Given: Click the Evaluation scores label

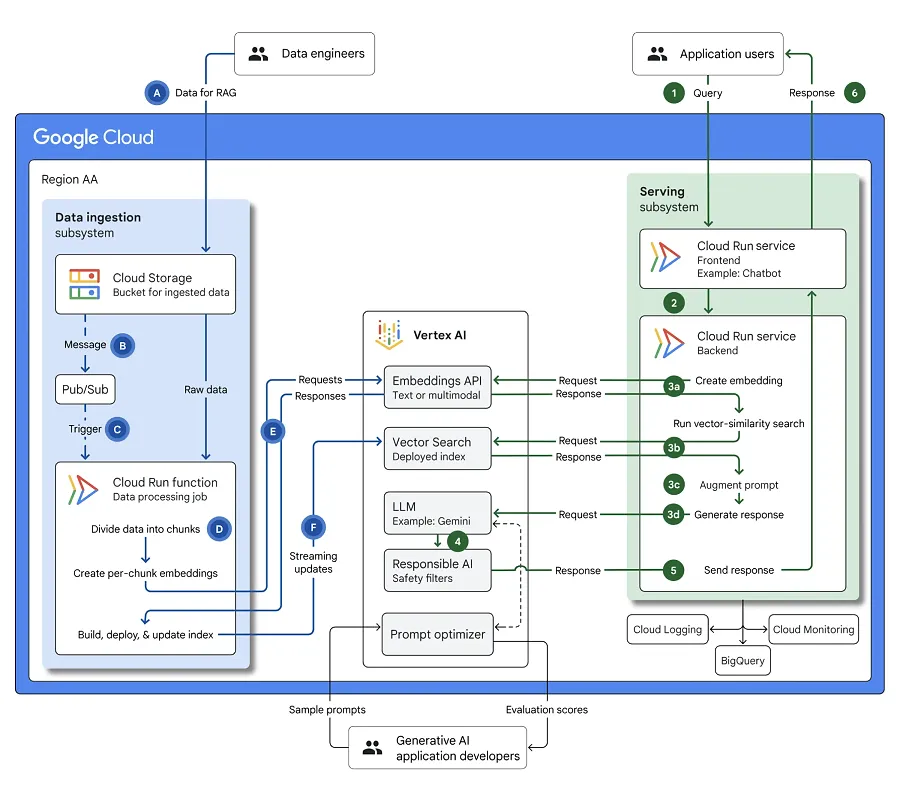Looking at the screenshot, I should 546,709.
